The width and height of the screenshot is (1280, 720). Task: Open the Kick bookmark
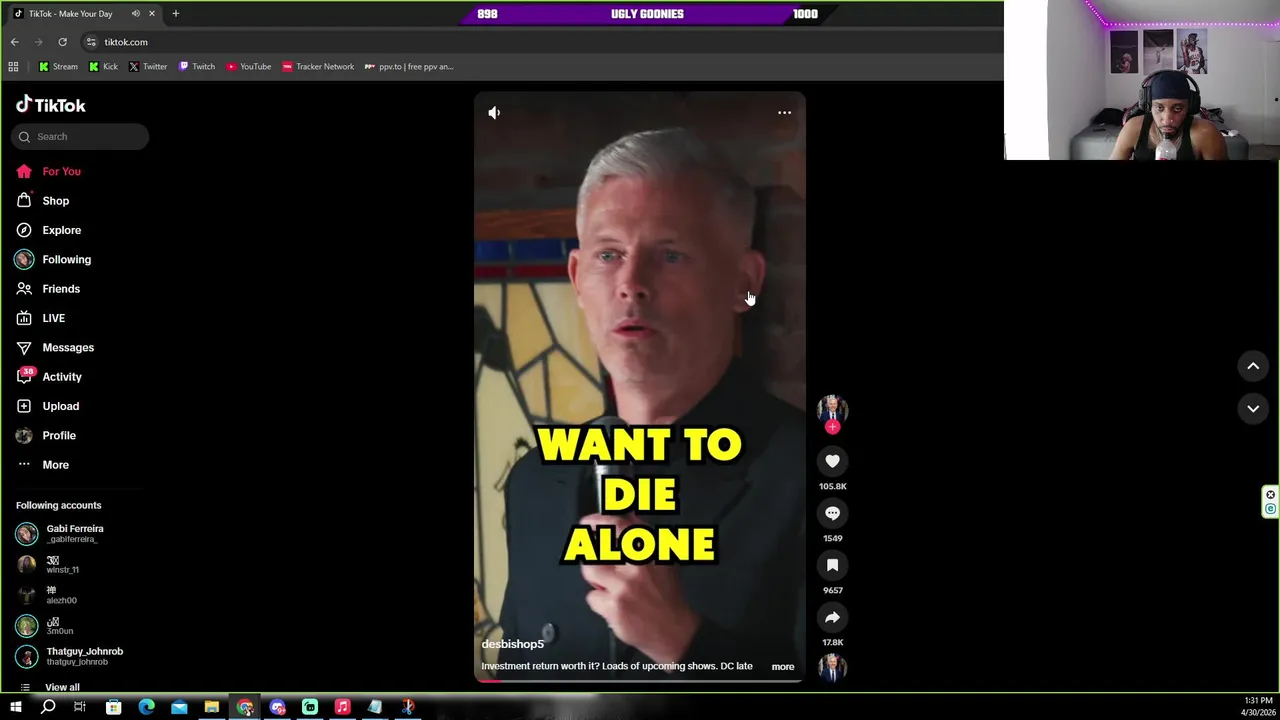103,67
